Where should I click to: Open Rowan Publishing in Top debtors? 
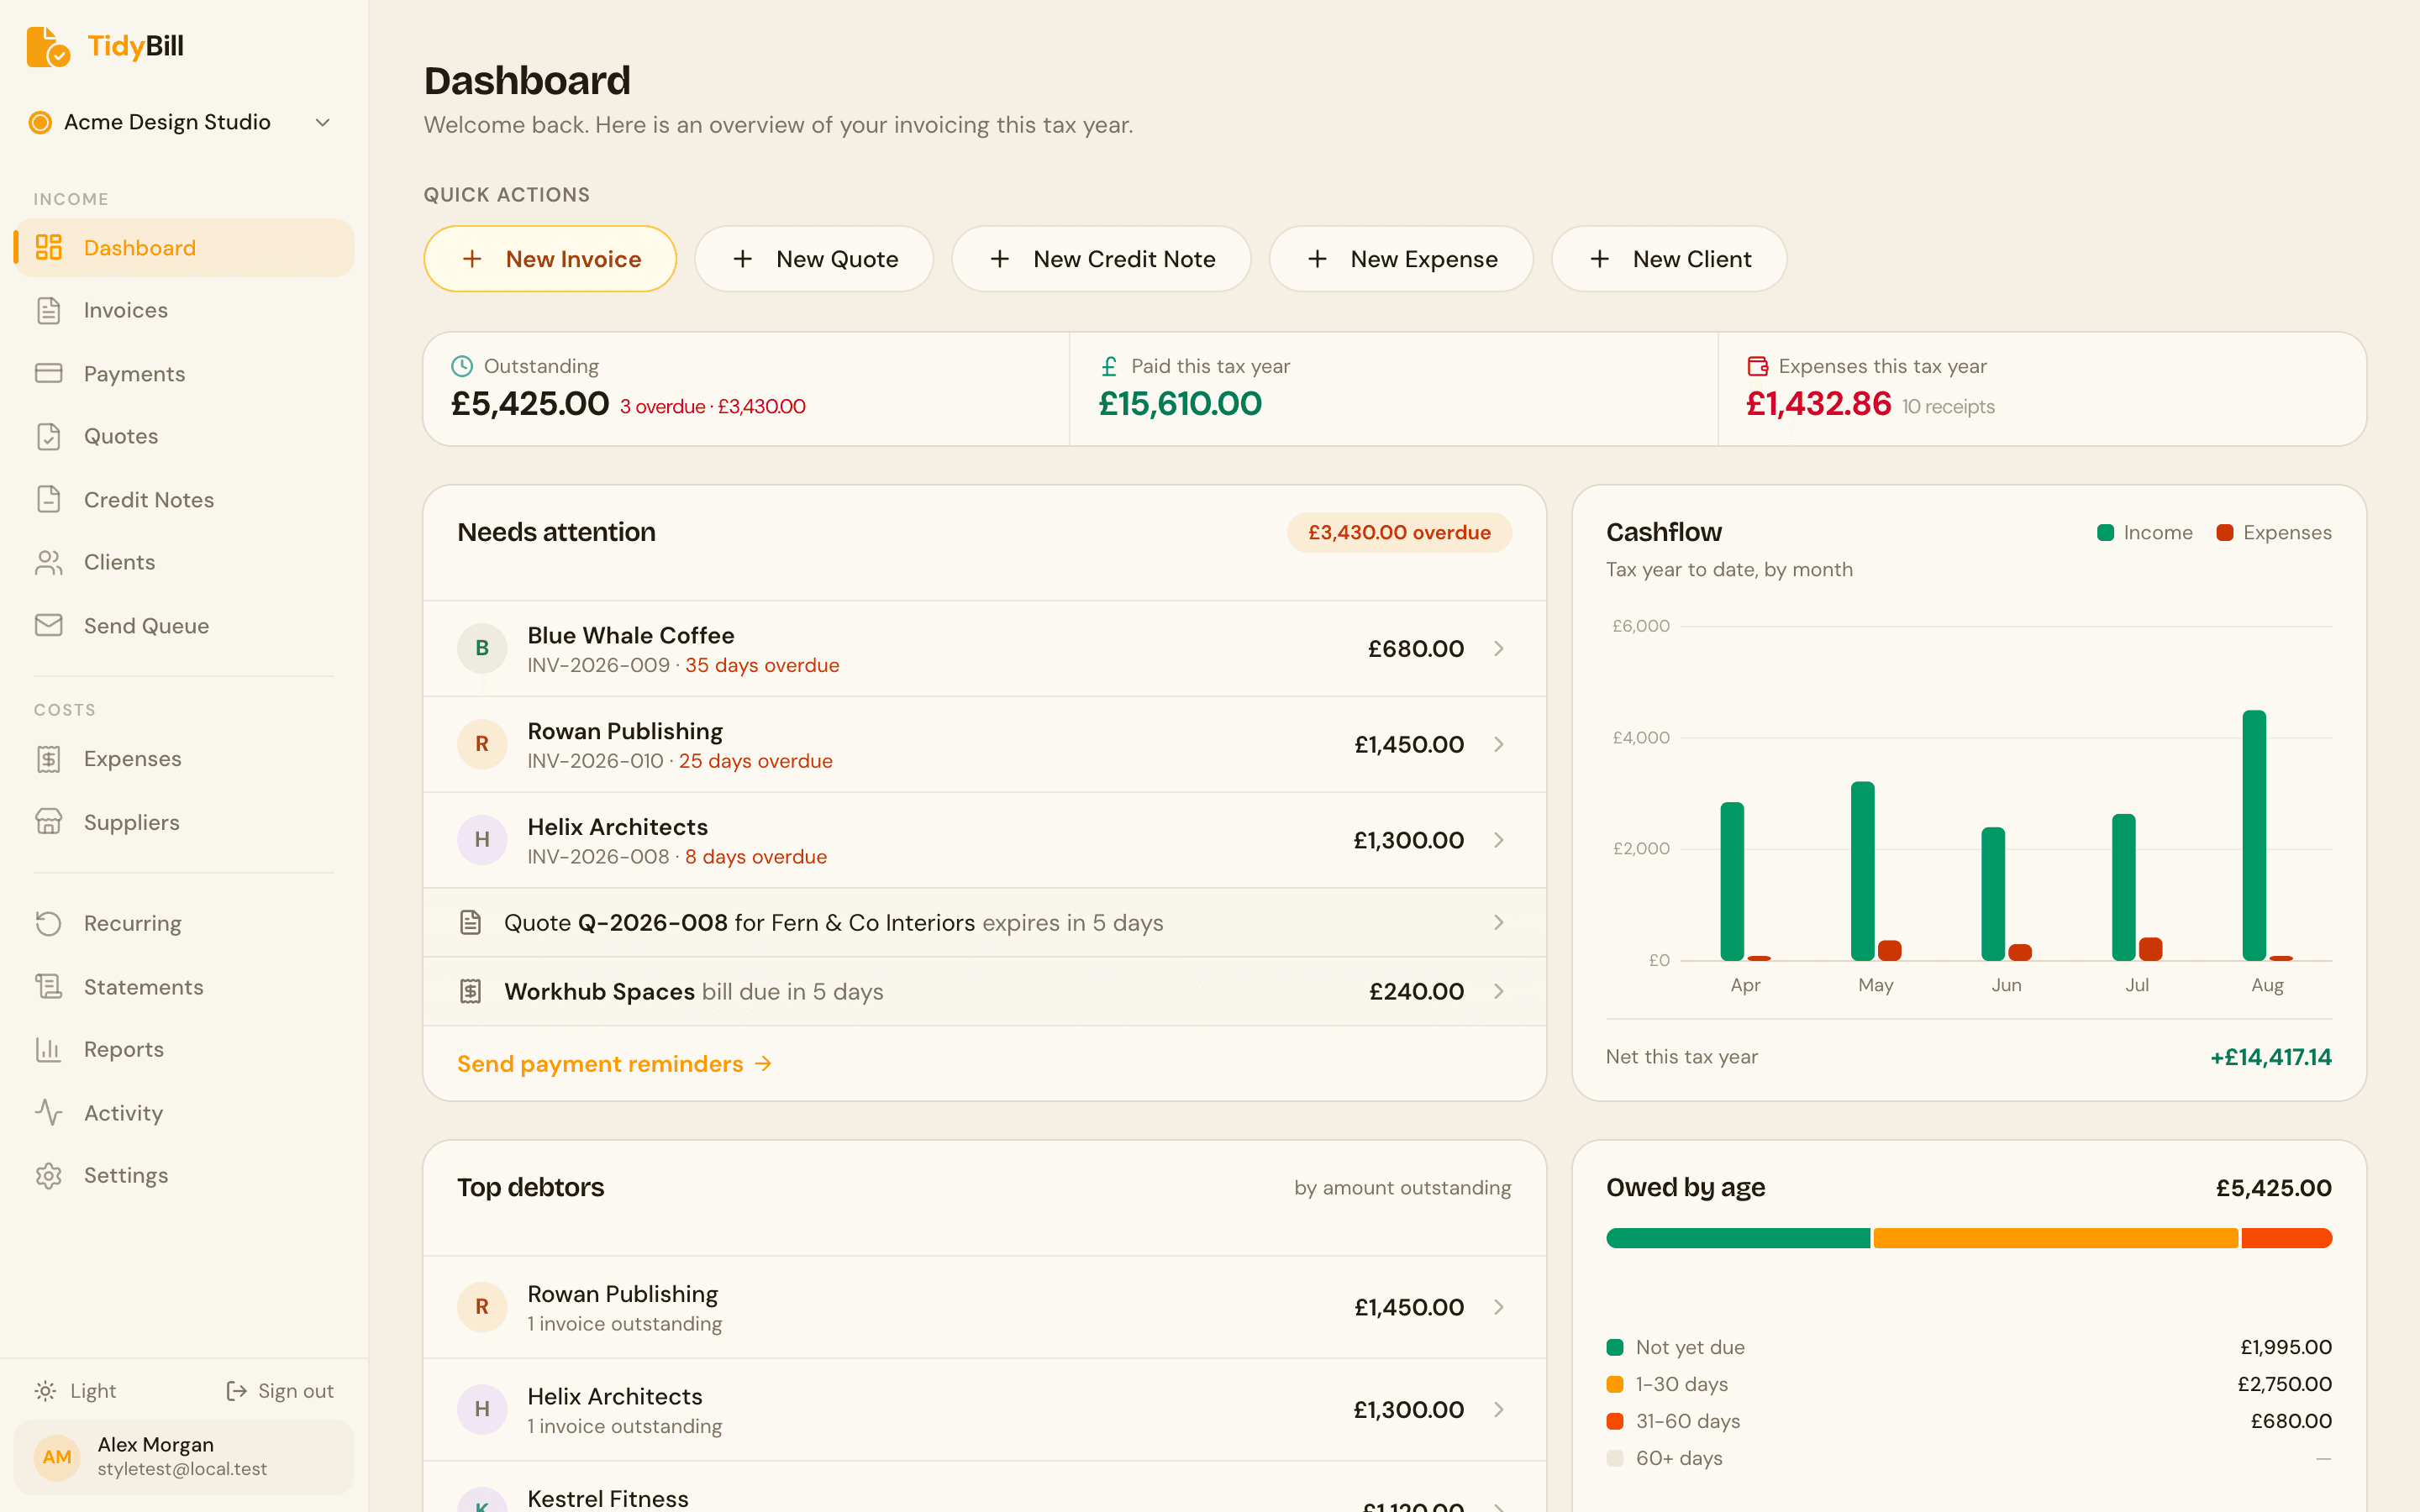click(985, 1308)
